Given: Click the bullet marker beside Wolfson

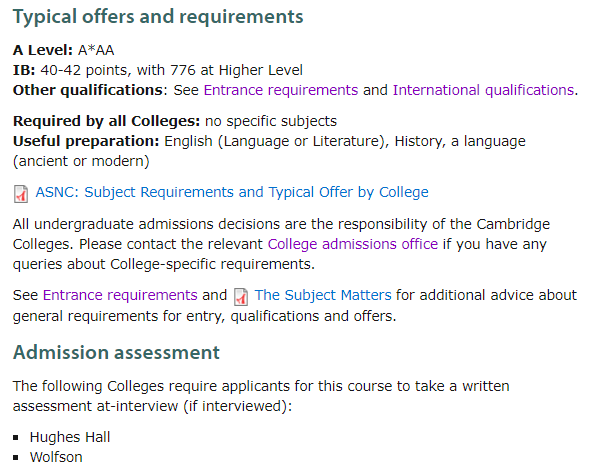Looking at the screenshot, I should click(16, 458).
